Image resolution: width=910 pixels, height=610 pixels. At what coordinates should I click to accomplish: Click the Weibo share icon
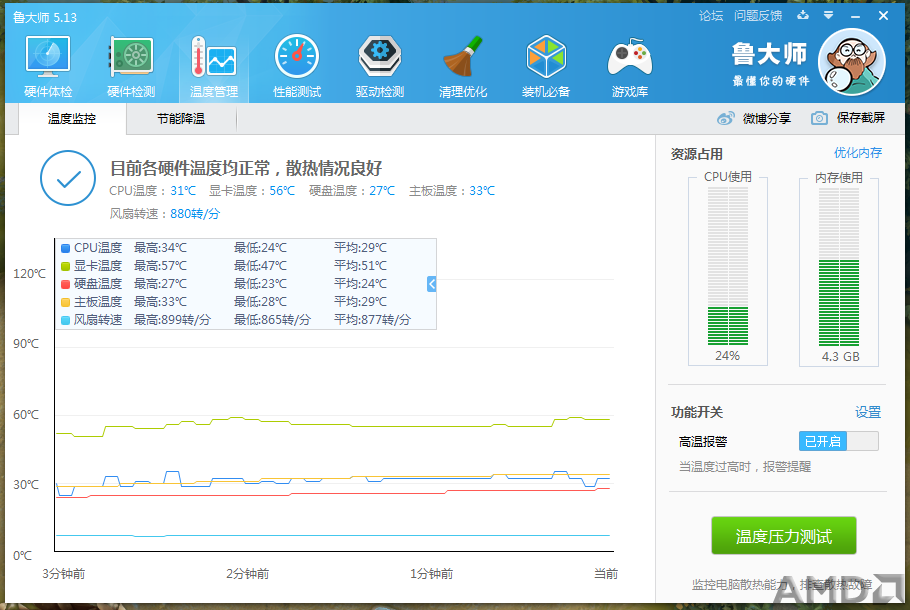[x=725, y=118]
